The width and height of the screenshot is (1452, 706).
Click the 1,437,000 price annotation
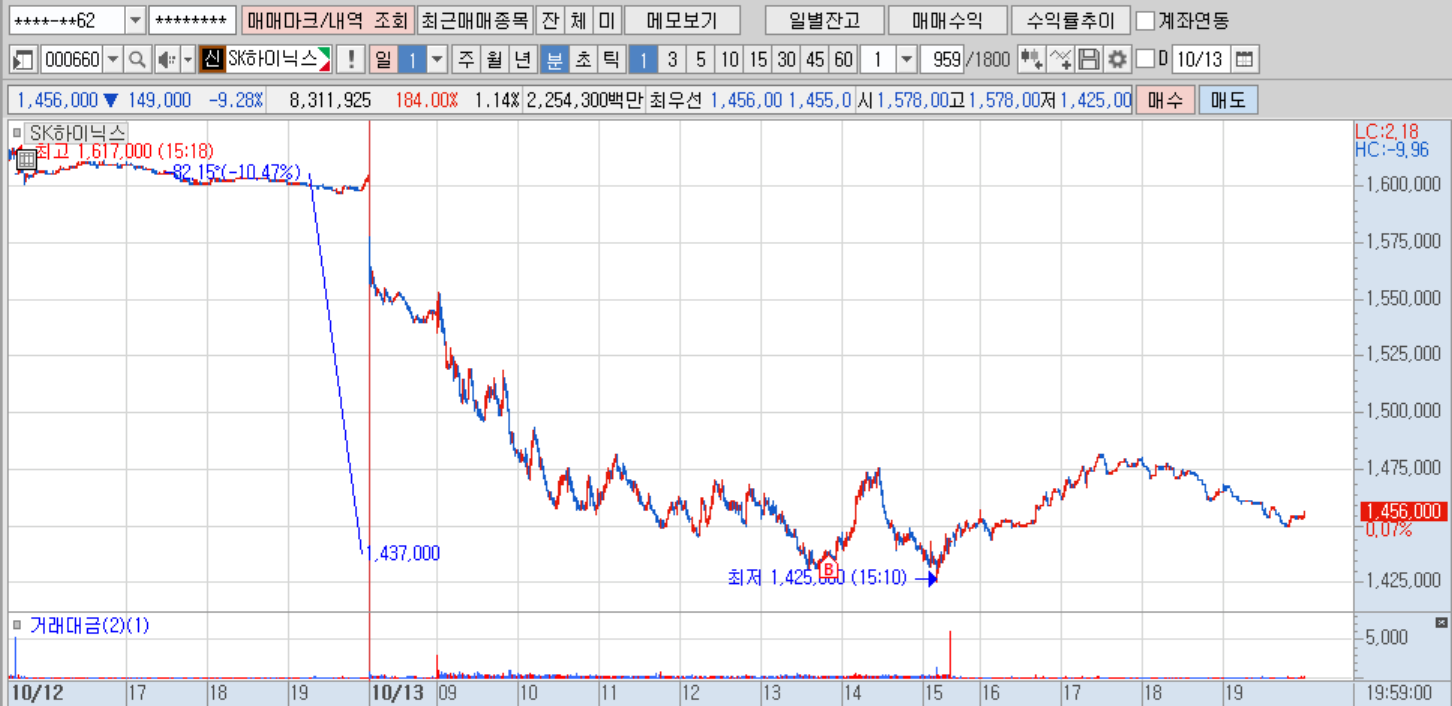coord(403,553)
